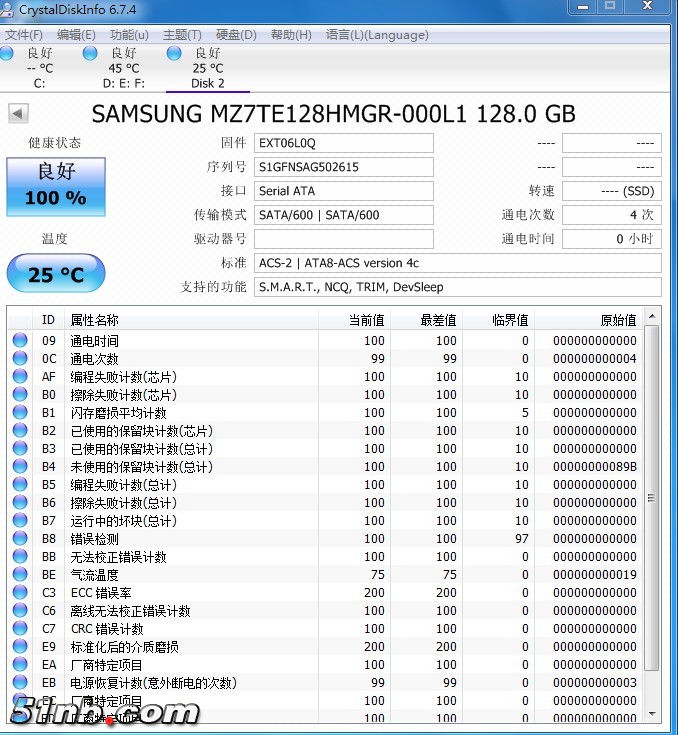
Task: Click the blue status icon for attribute B1
Action: click(20, 413)
